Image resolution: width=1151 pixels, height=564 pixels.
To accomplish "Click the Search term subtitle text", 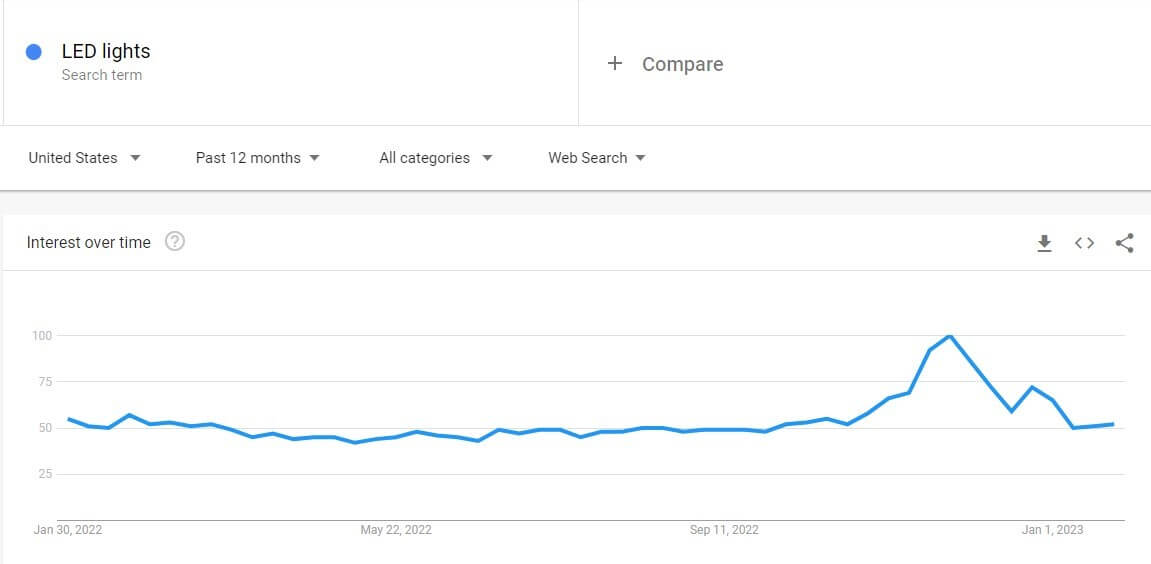I will [x=102, y=75].
